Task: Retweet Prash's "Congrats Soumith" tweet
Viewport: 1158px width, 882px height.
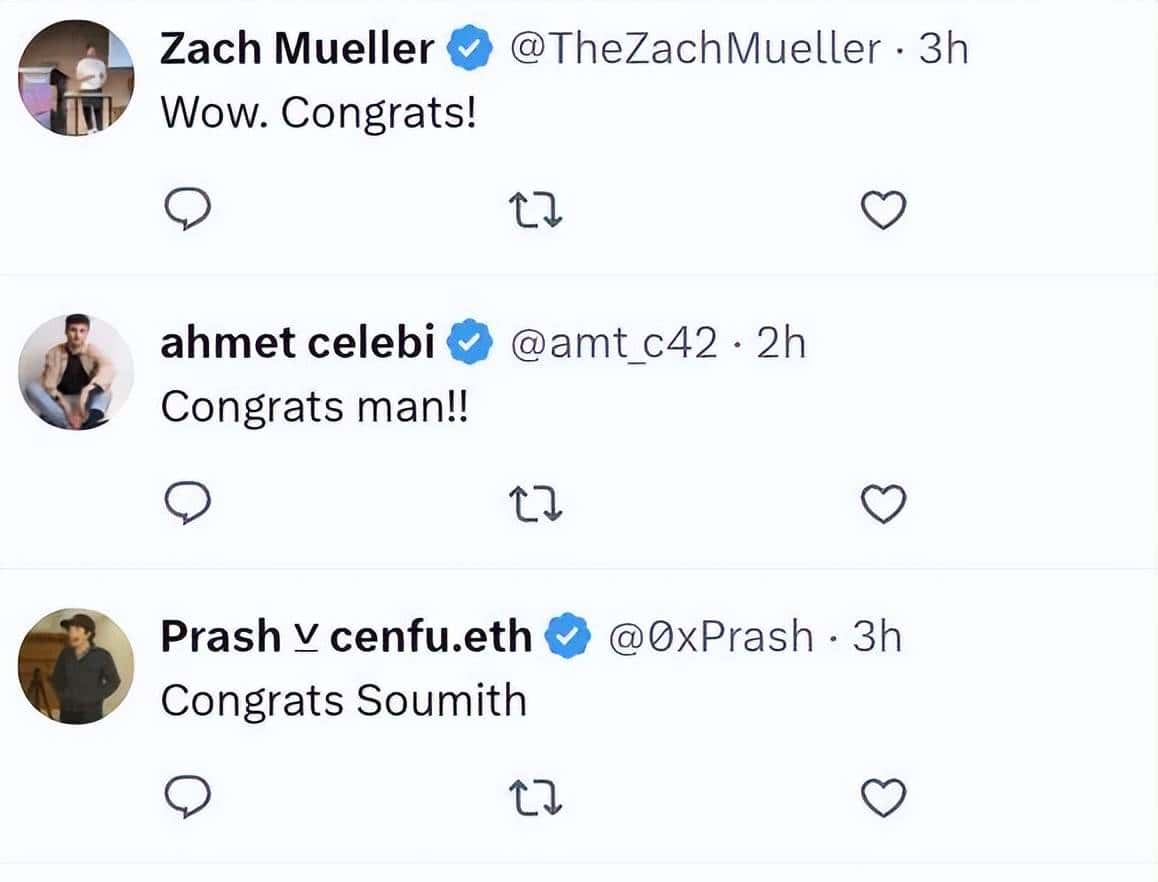Action: point(535,798)
